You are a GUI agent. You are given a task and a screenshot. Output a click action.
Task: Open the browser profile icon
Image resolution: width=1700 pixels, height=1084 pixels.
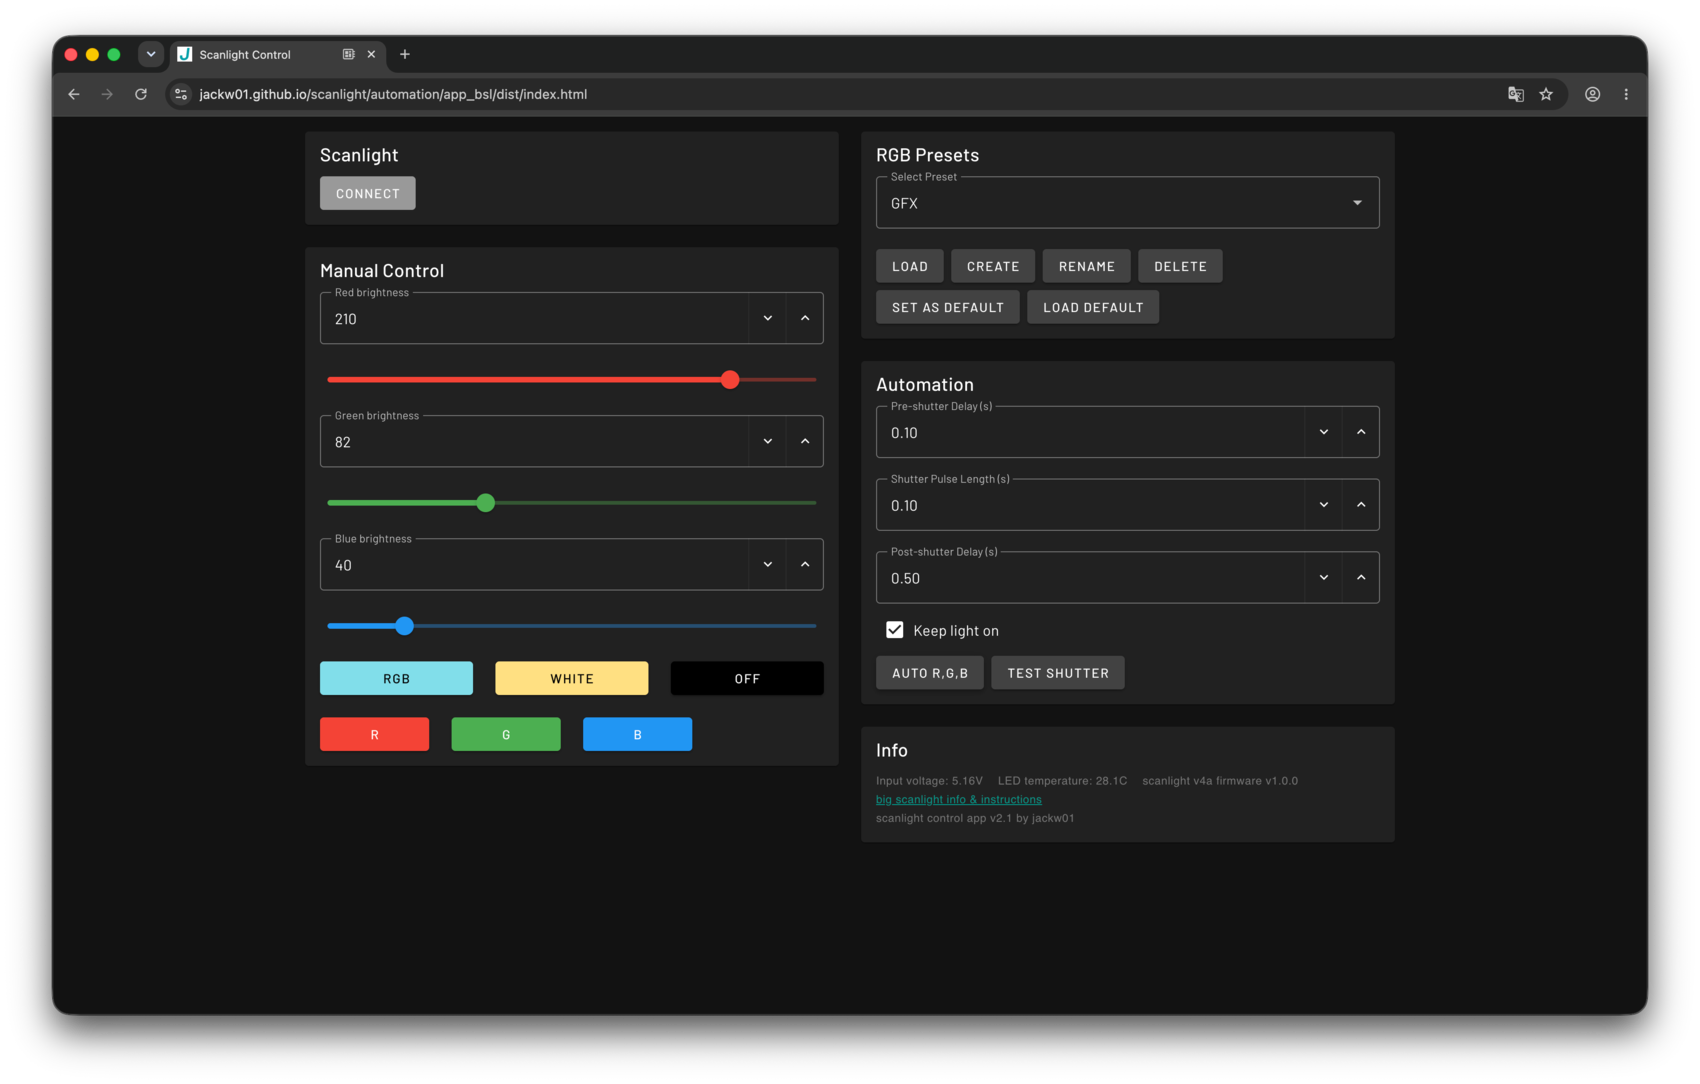click(x=1593, y=94)
